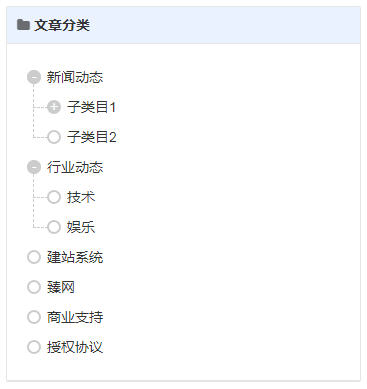Click the folder icon beside 文章分类
Screen dimensions: 367x389
click(x=23, y=25)
